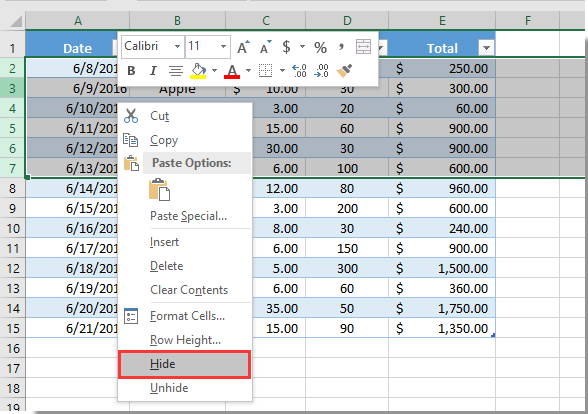Click price cell showing 12.00
The height and width of the screenshot is (414, 588).
(x=279, y=188)
